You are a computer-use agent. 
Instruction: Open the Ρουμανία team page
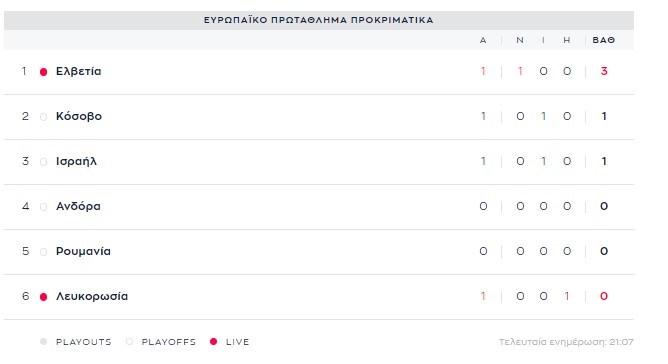(x=83, y=251)
